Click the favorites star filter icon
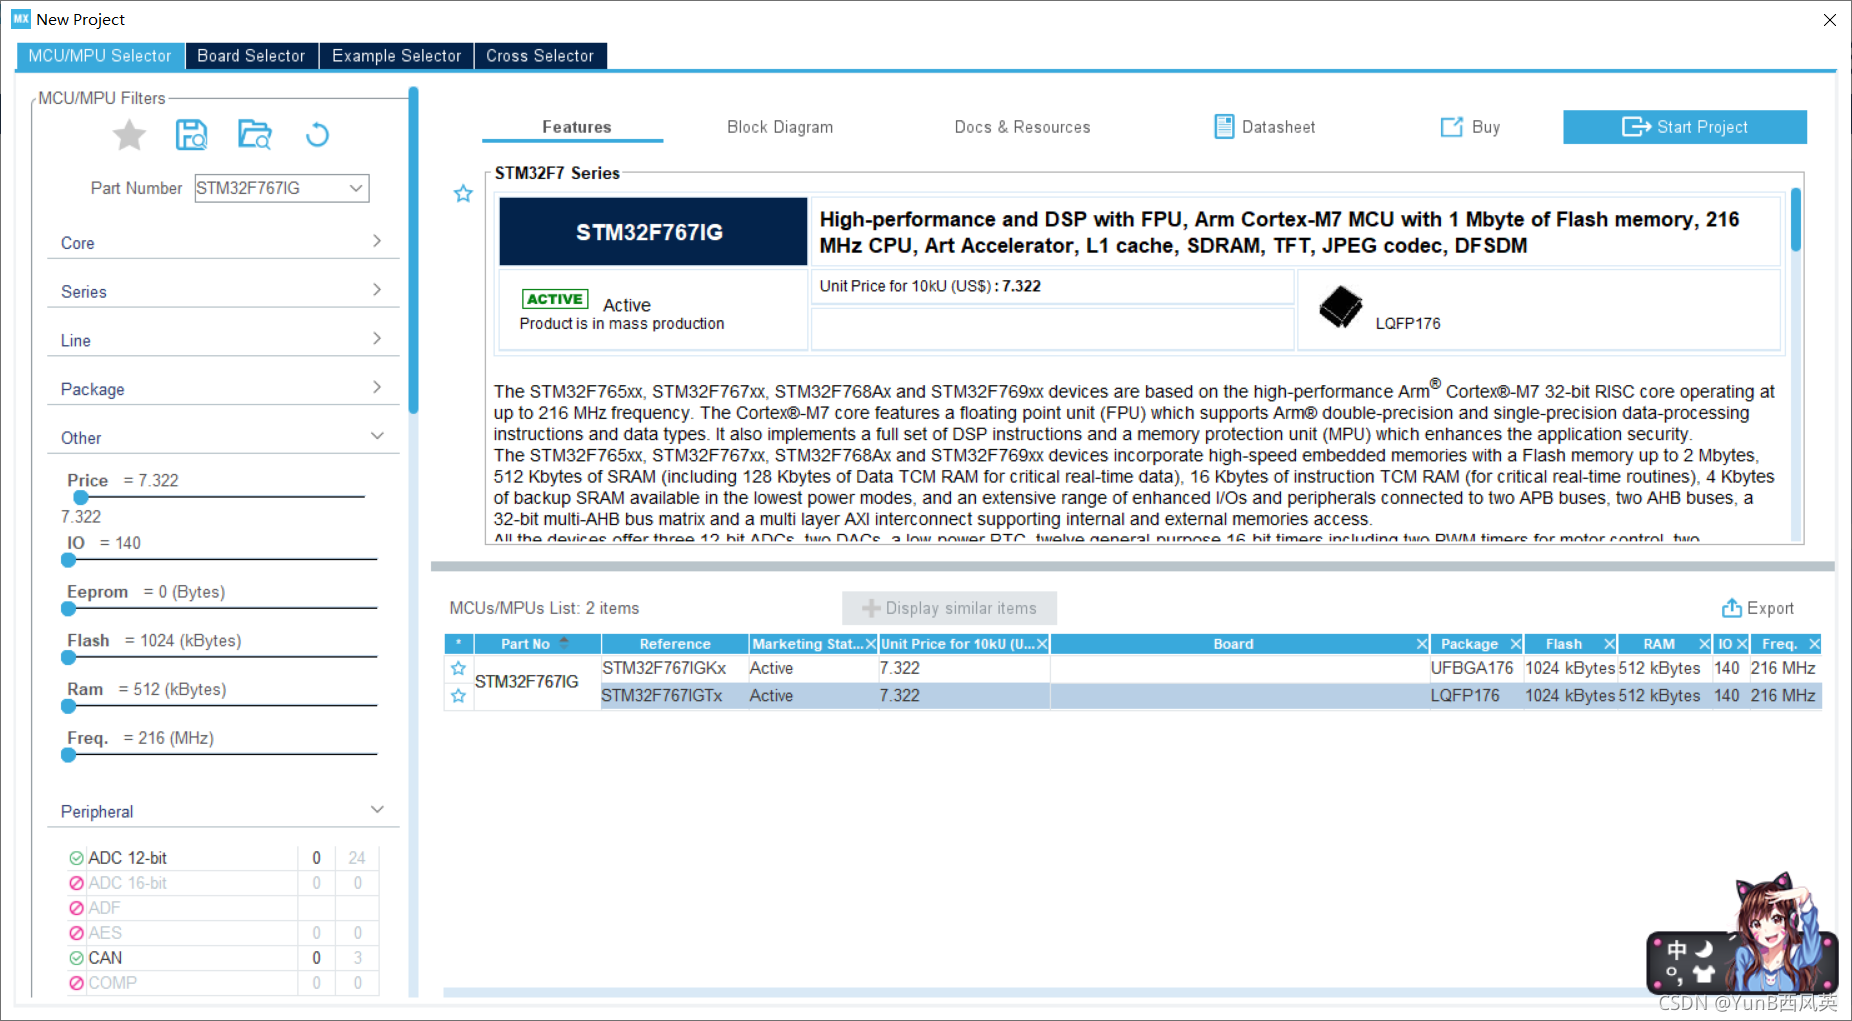 (129, 135)
